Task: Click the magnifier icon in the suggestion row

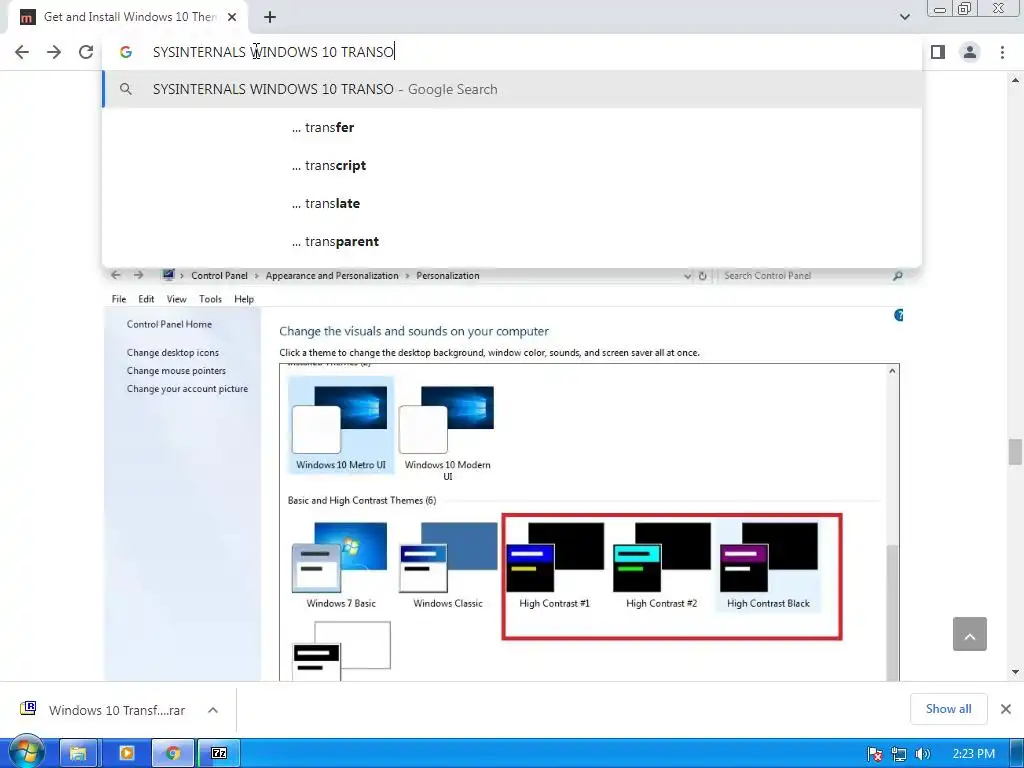Action: point(126,89)
